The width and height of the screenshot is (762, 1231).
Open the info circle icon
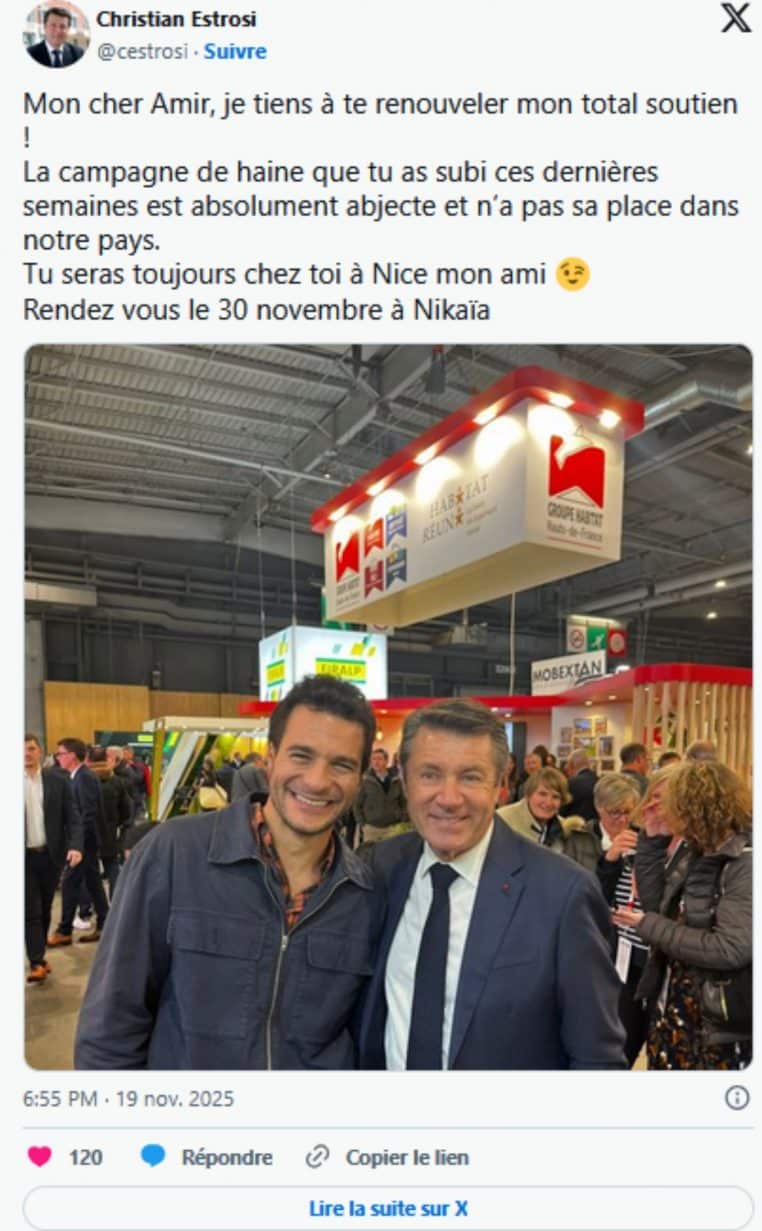(x=737, y=1098)
